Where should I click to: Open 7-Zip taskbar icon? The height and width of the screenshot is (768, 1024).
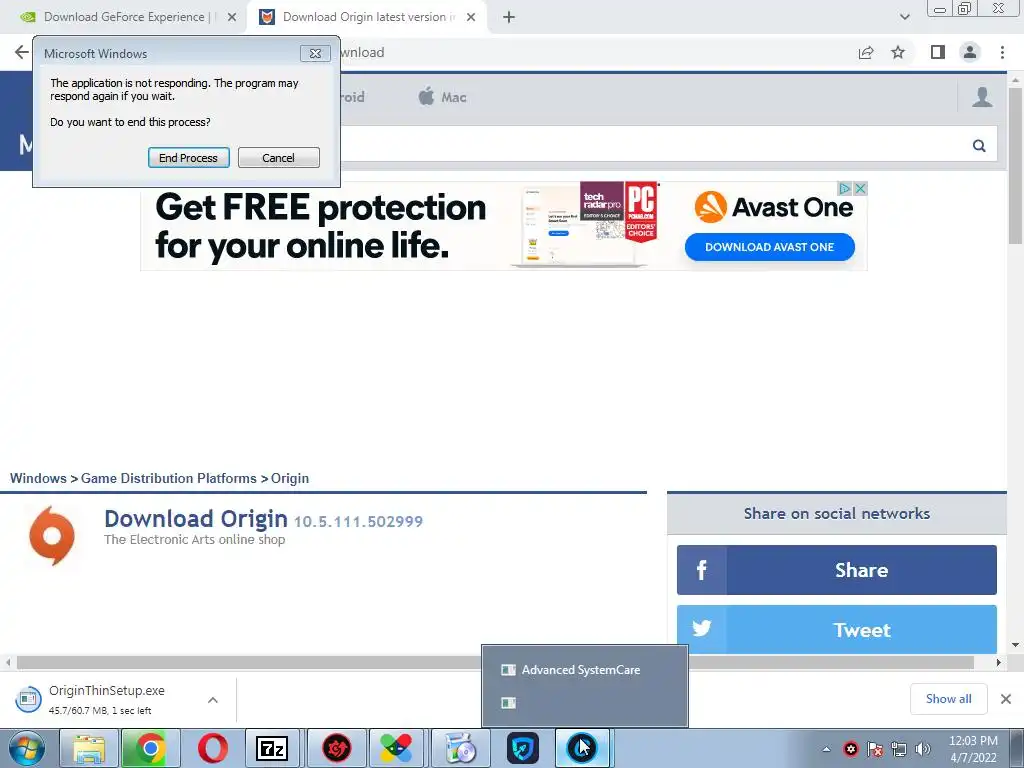[272, 748]
